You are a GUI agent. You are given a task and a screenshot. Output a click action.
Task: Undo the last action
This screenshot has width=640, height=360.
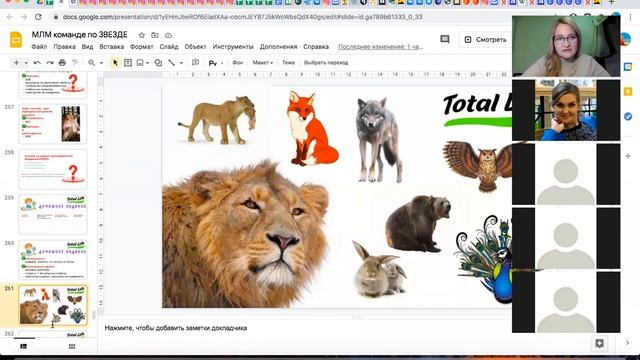(37, 63)
